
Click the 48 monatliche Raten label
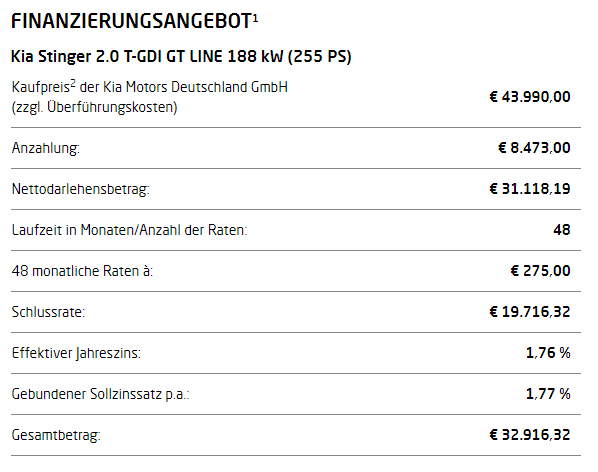tap(82, 271)
